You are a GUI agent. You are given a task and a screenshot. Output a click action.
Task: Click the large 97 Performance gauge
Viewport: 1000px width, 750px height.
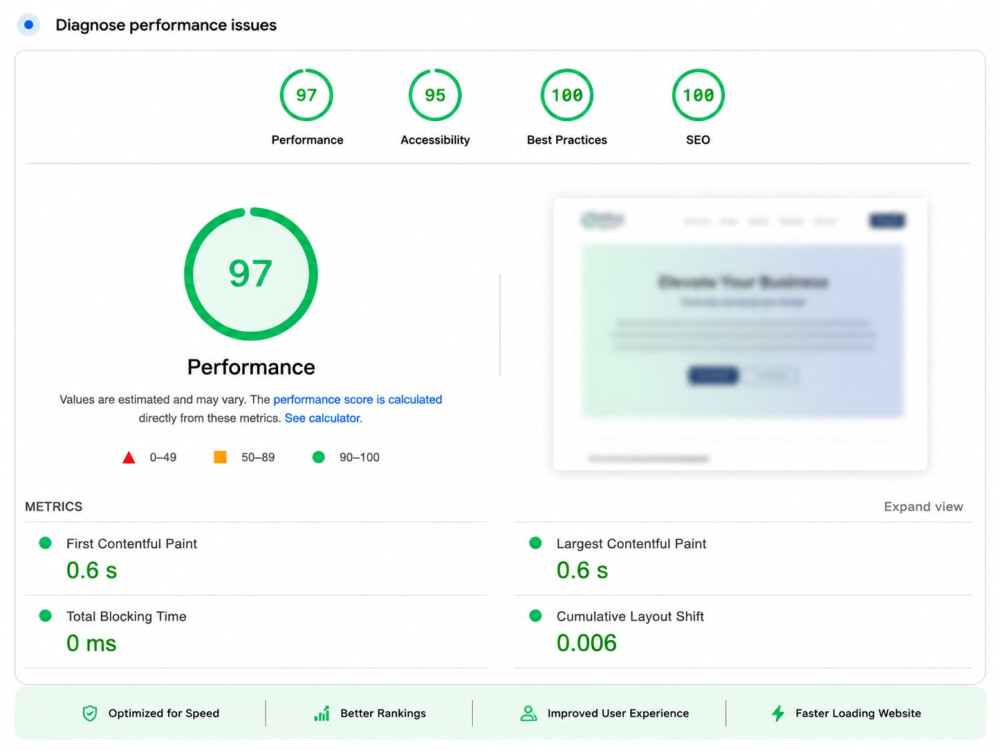pyautogui.click(x=251, y=274)
